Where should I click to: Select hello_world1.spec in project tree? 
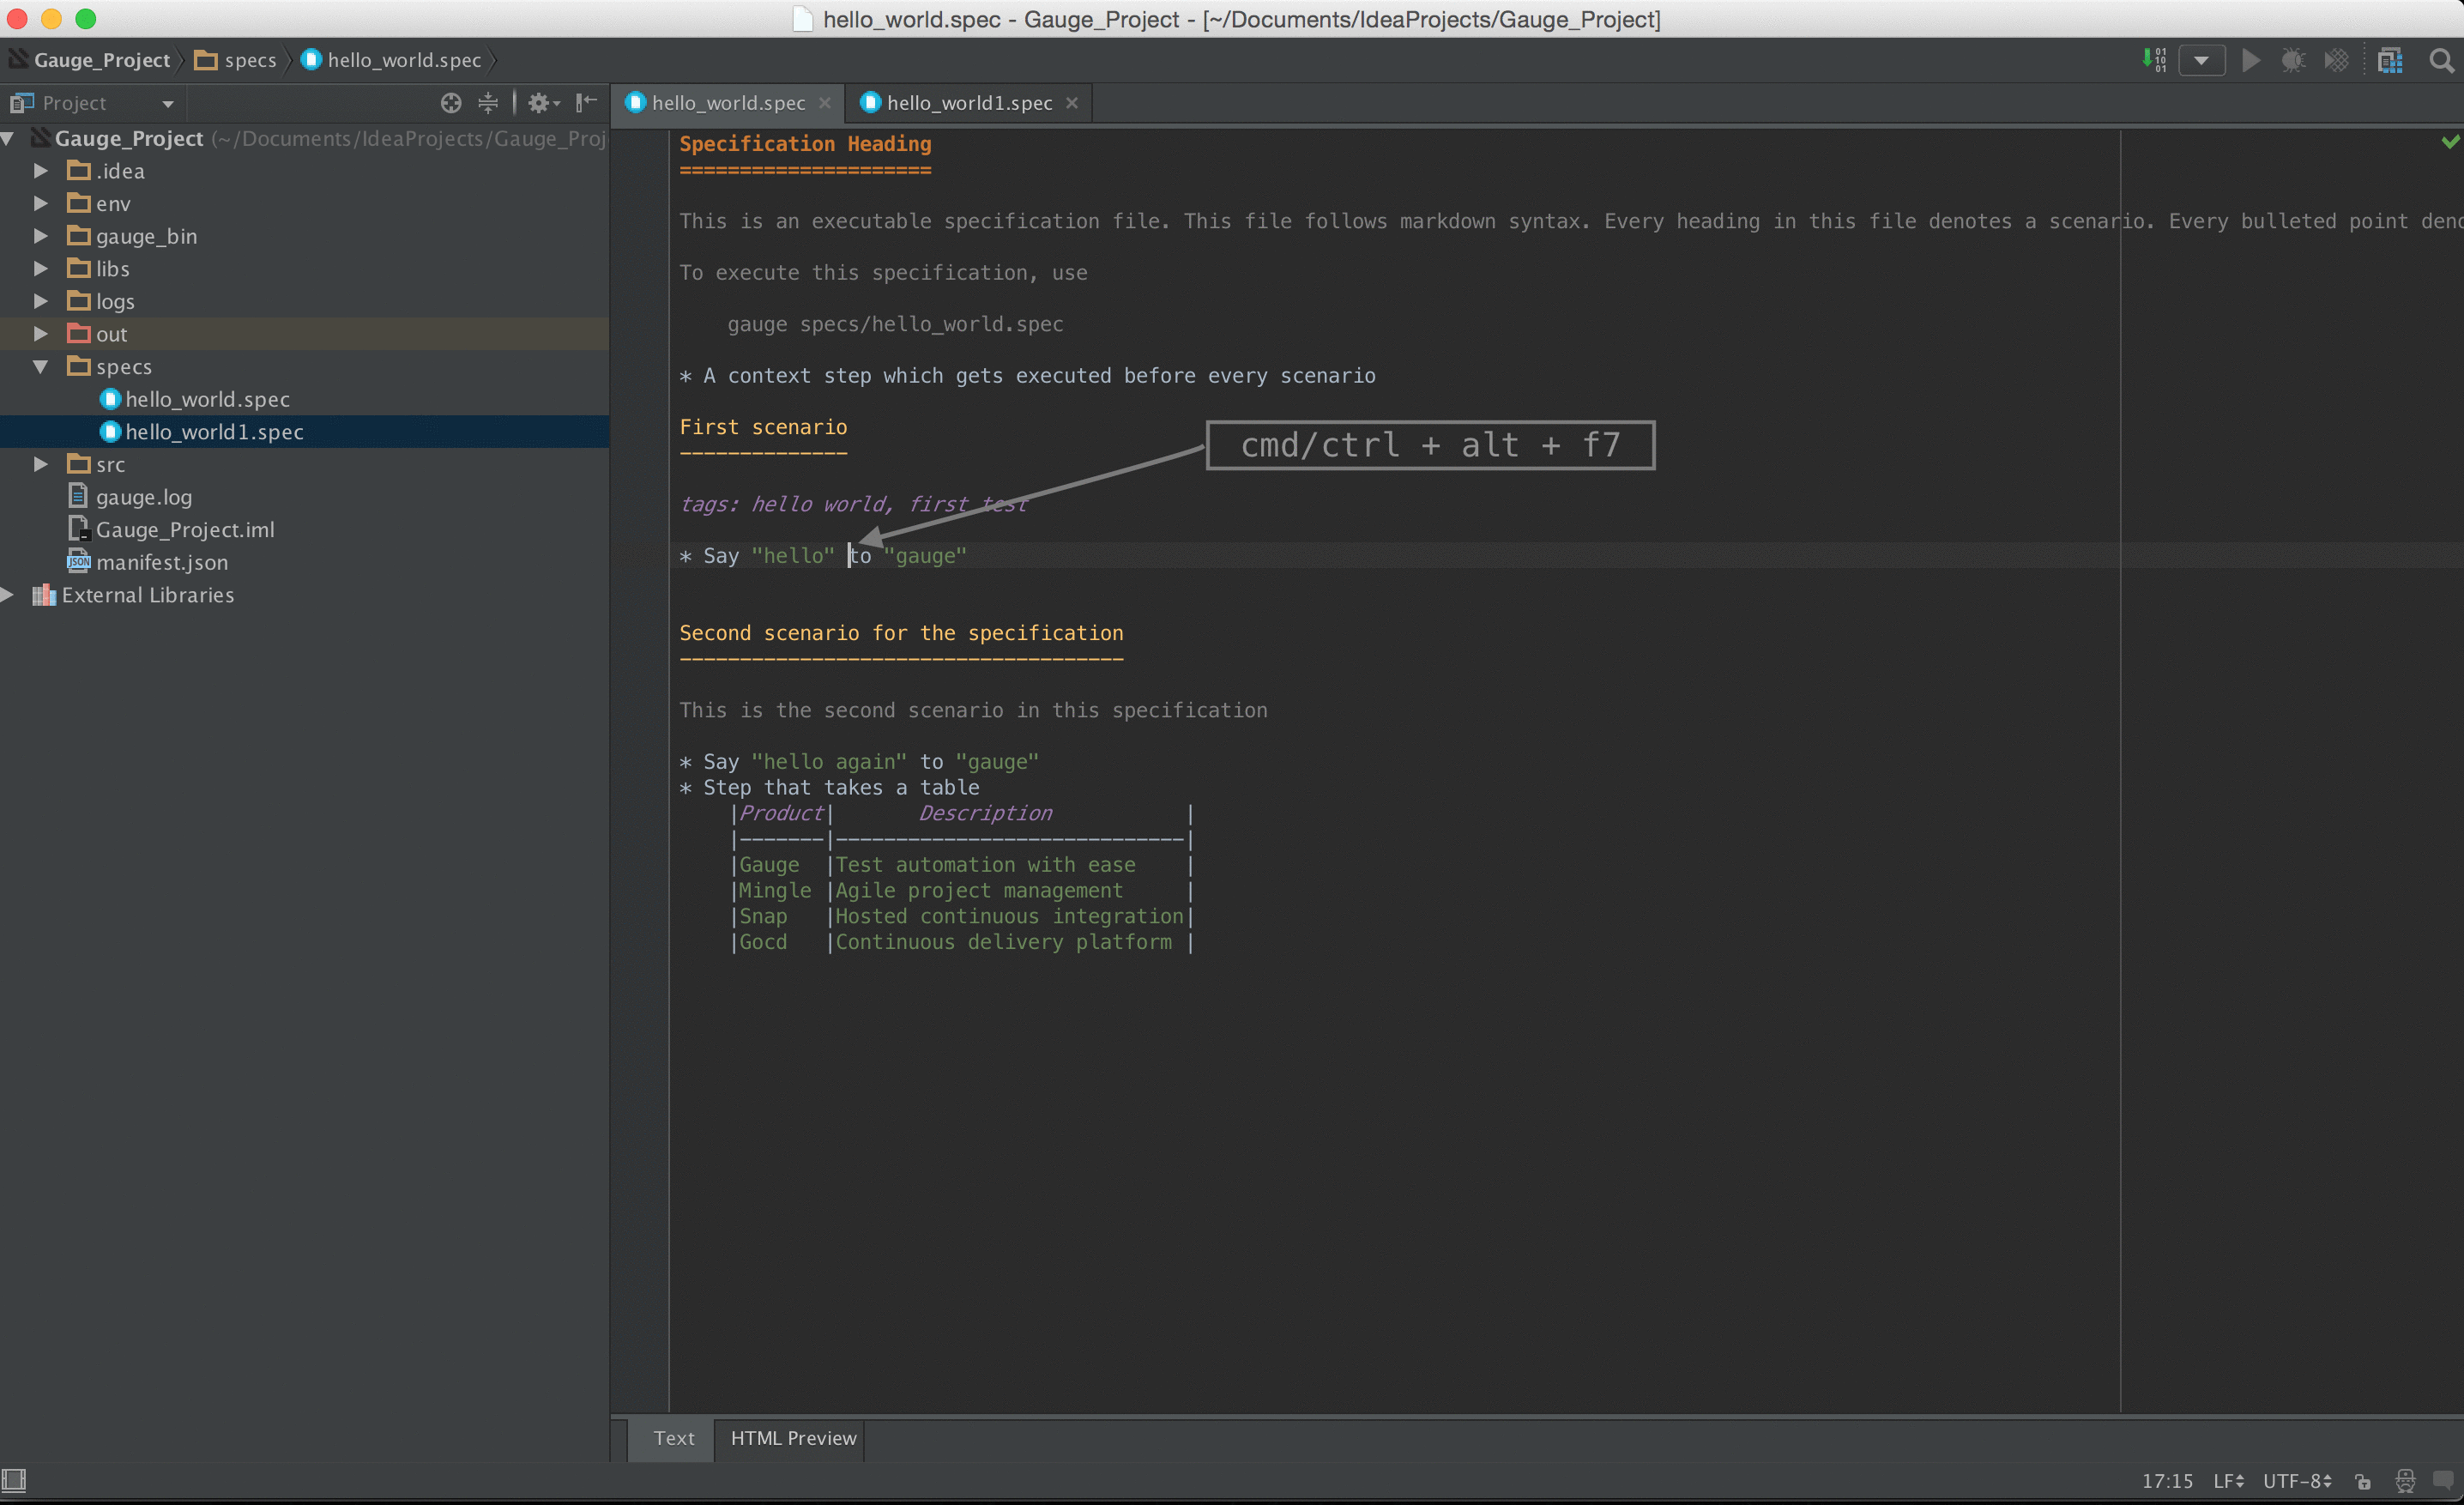(x=211, y=432)
